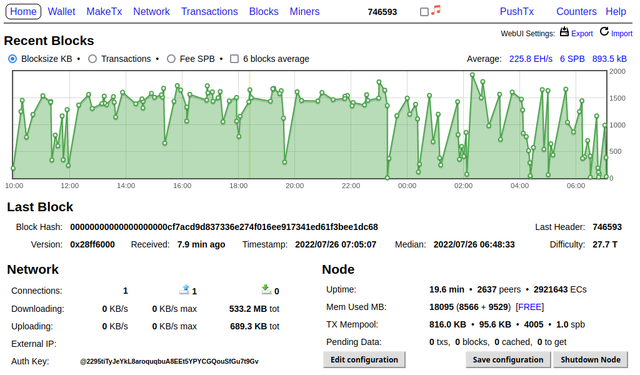This screenshot has height=375, width=640.
Task: Click the median time 2022/07/26 06:48:33
Action: 474,244
